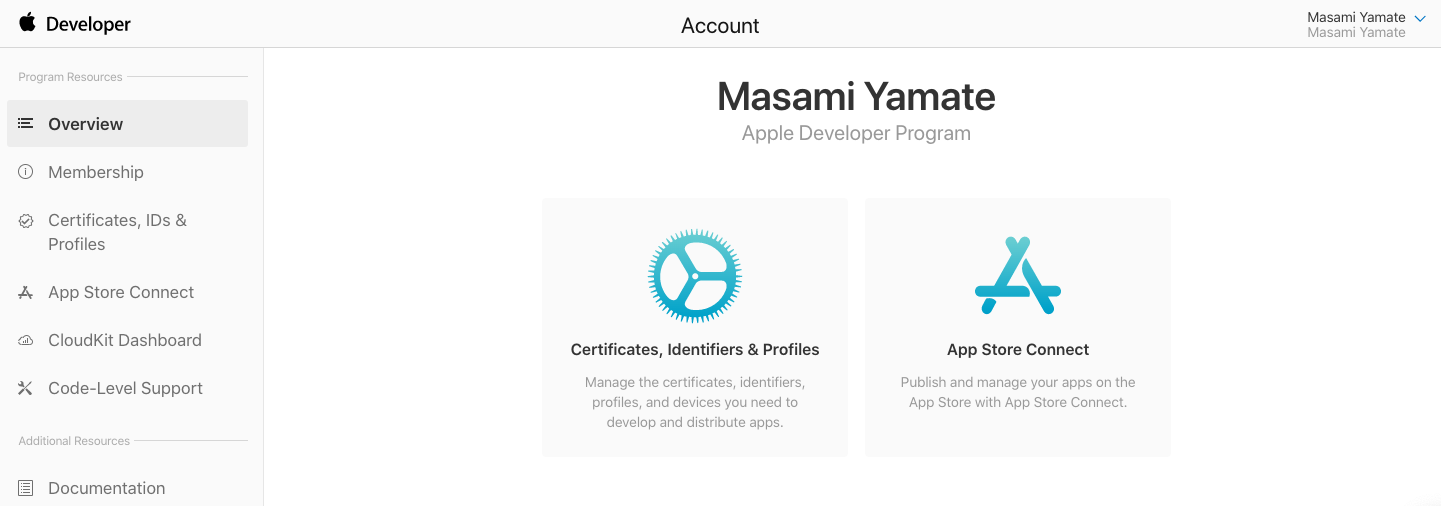Select Overview in the sidebar
This screenshot has width=1441, height=506.
click(x=86, y=124)
